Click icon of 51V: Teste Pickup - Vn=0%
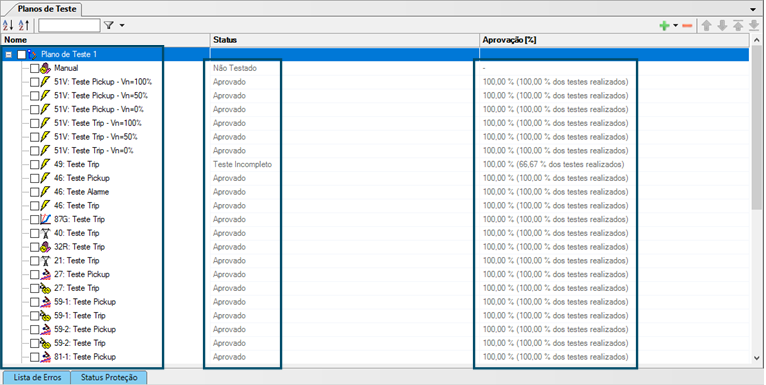 [x=45, y=109]
